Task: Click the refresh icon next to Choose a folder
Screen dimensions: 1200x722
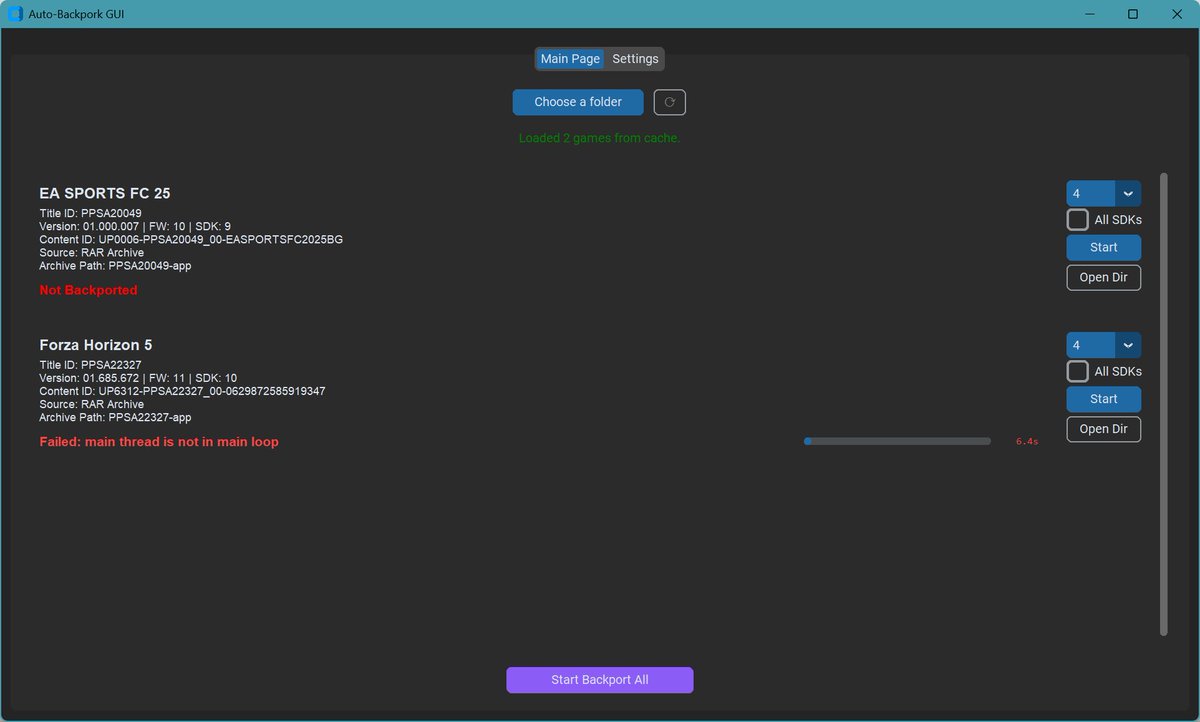Action: (x=669, y=102)
